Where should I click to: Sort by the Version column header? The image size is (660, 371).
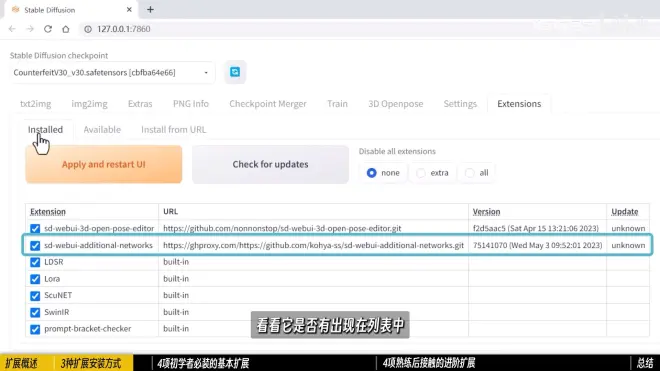coord(486,211)
